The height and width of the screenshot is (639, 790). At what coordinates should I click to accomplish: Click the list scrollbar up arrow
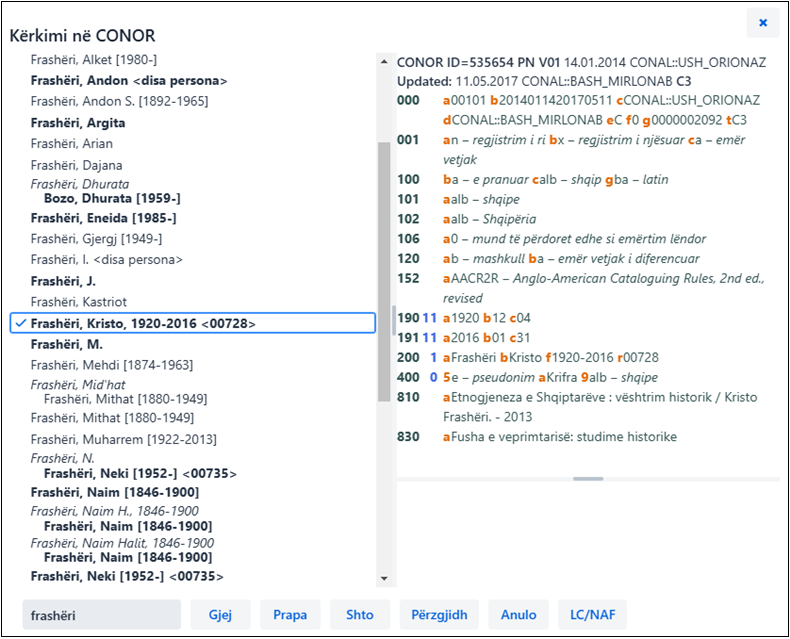point(384,61)
